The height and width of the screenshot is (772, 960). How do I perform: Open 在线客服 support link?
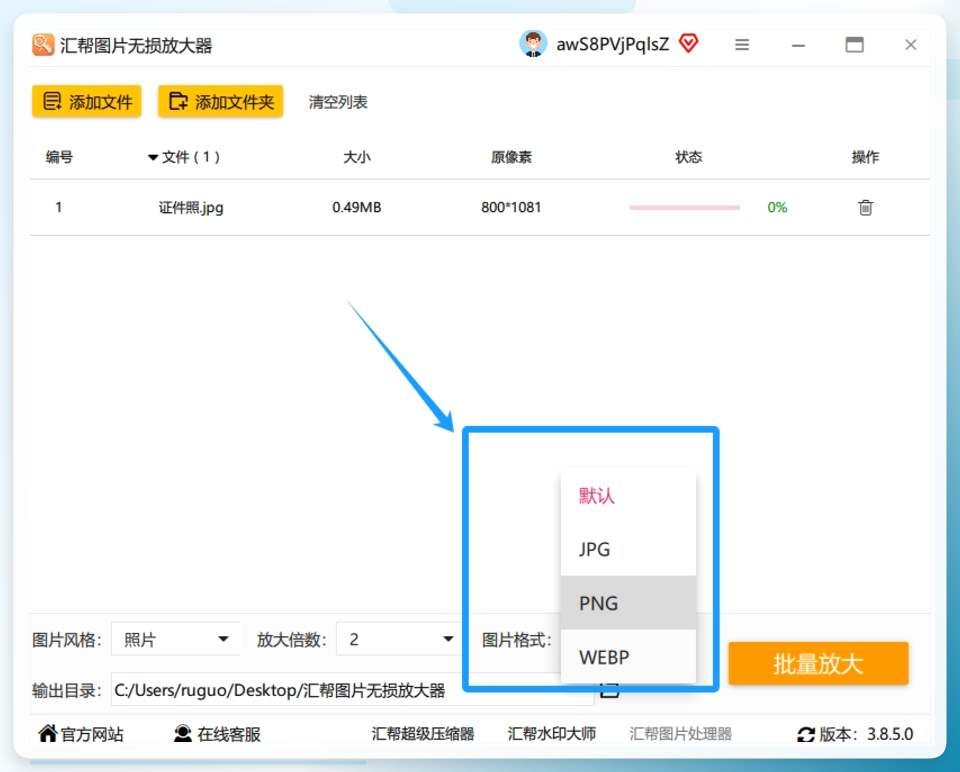pyautogui.click(x=217, y=734)
